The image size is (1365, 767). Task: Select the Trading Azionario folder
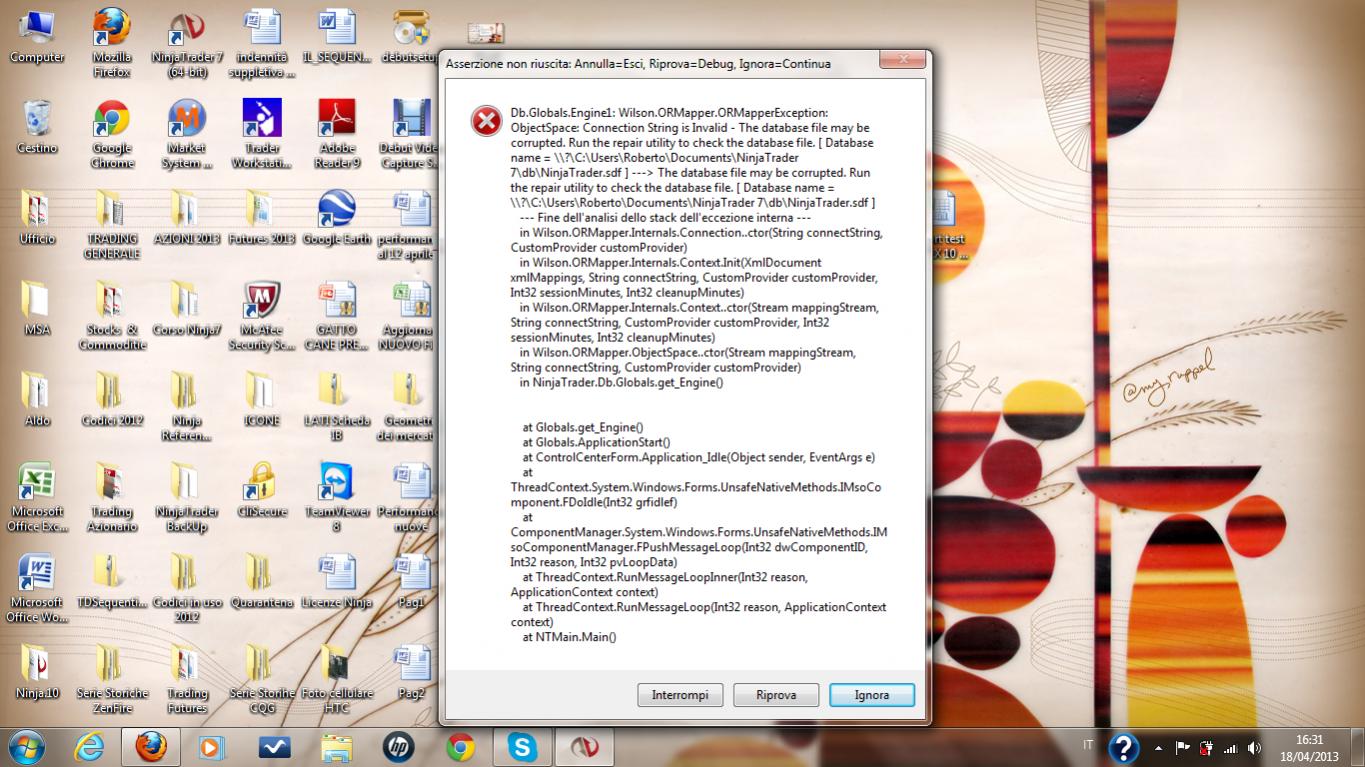(x=112, y=497)
